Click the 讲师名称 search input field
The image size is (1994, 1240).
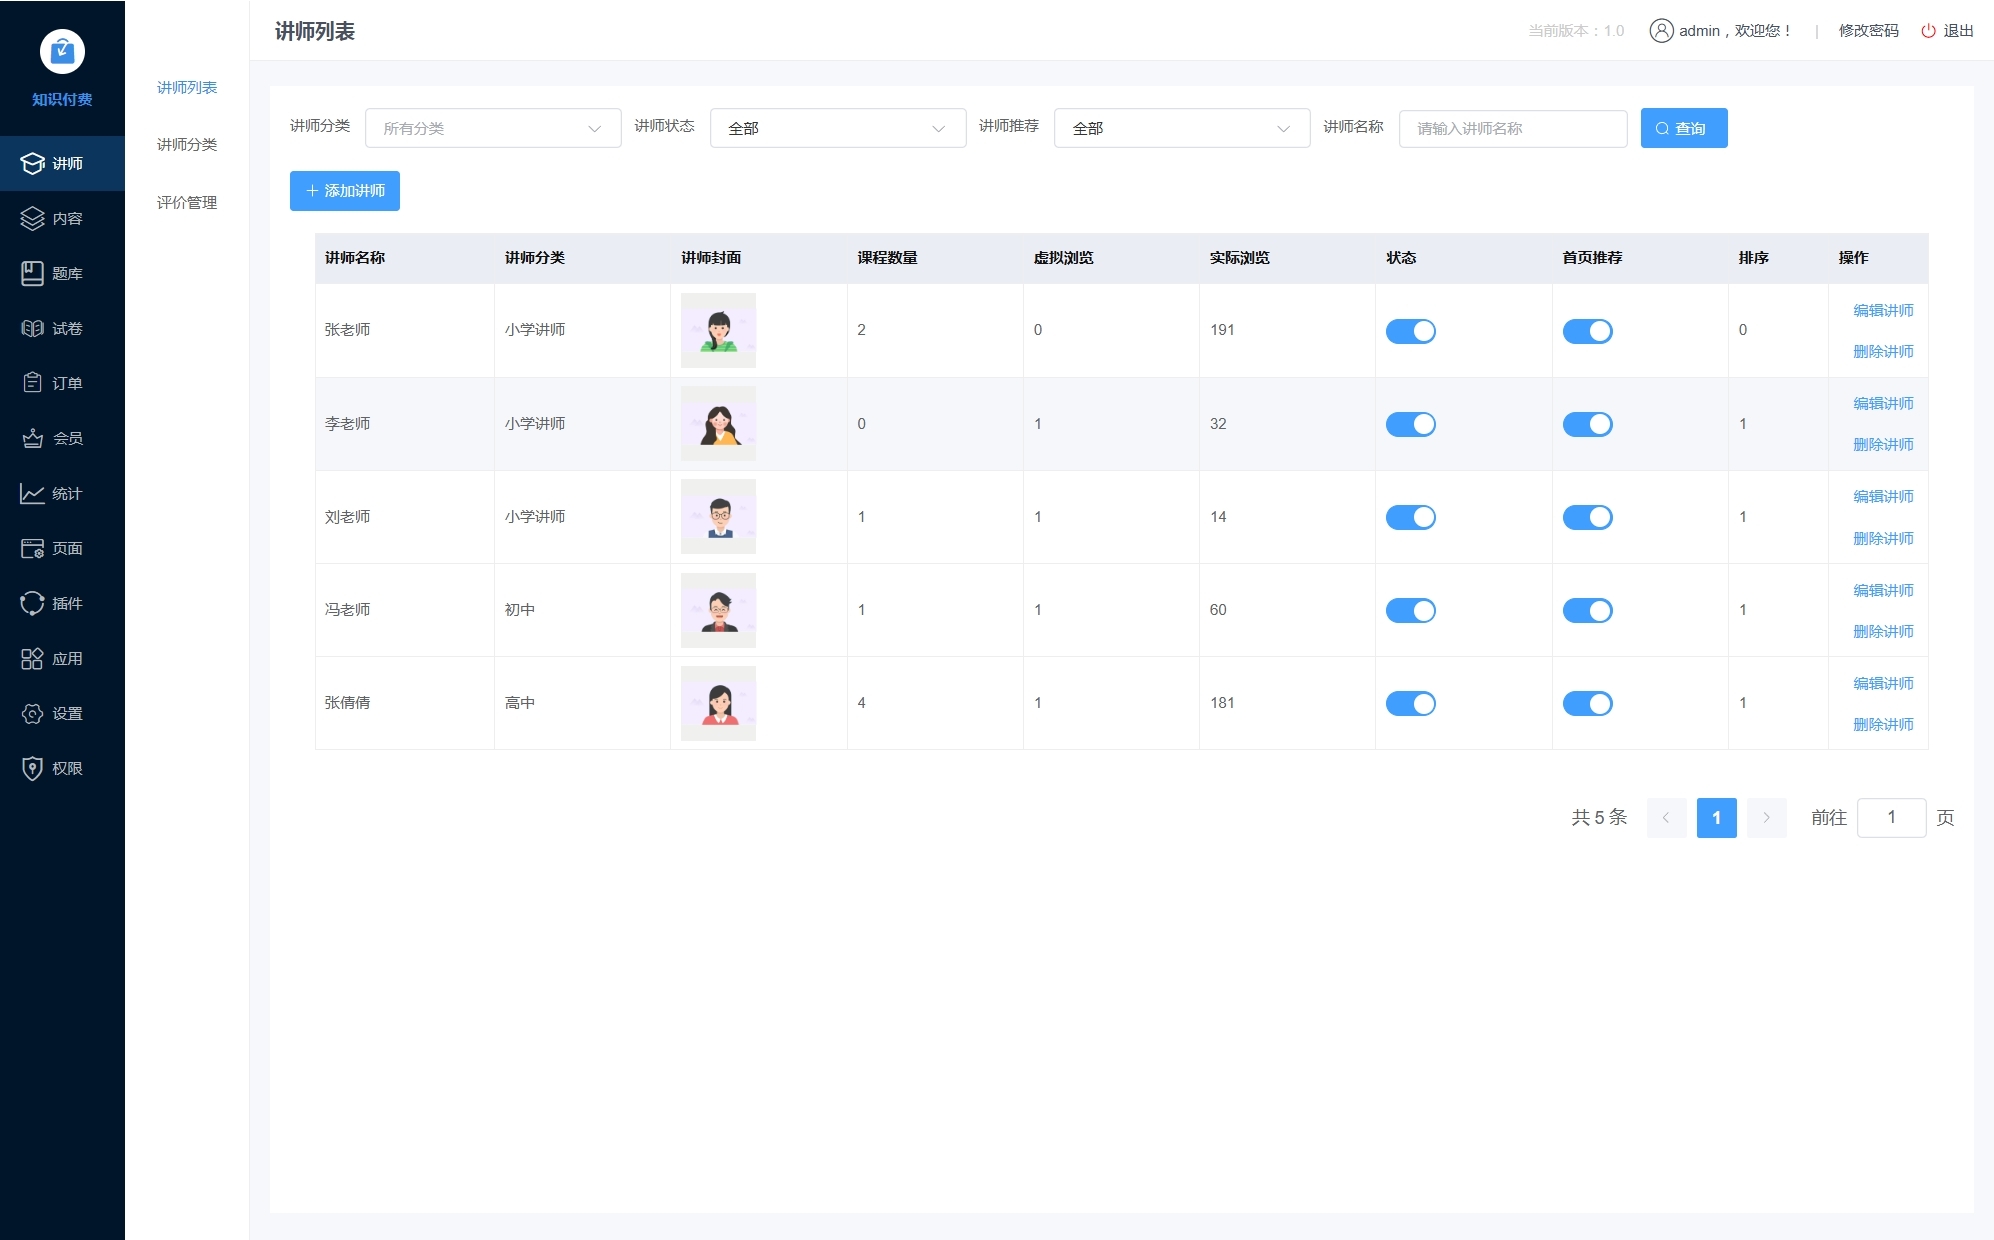click(1512, 128)
